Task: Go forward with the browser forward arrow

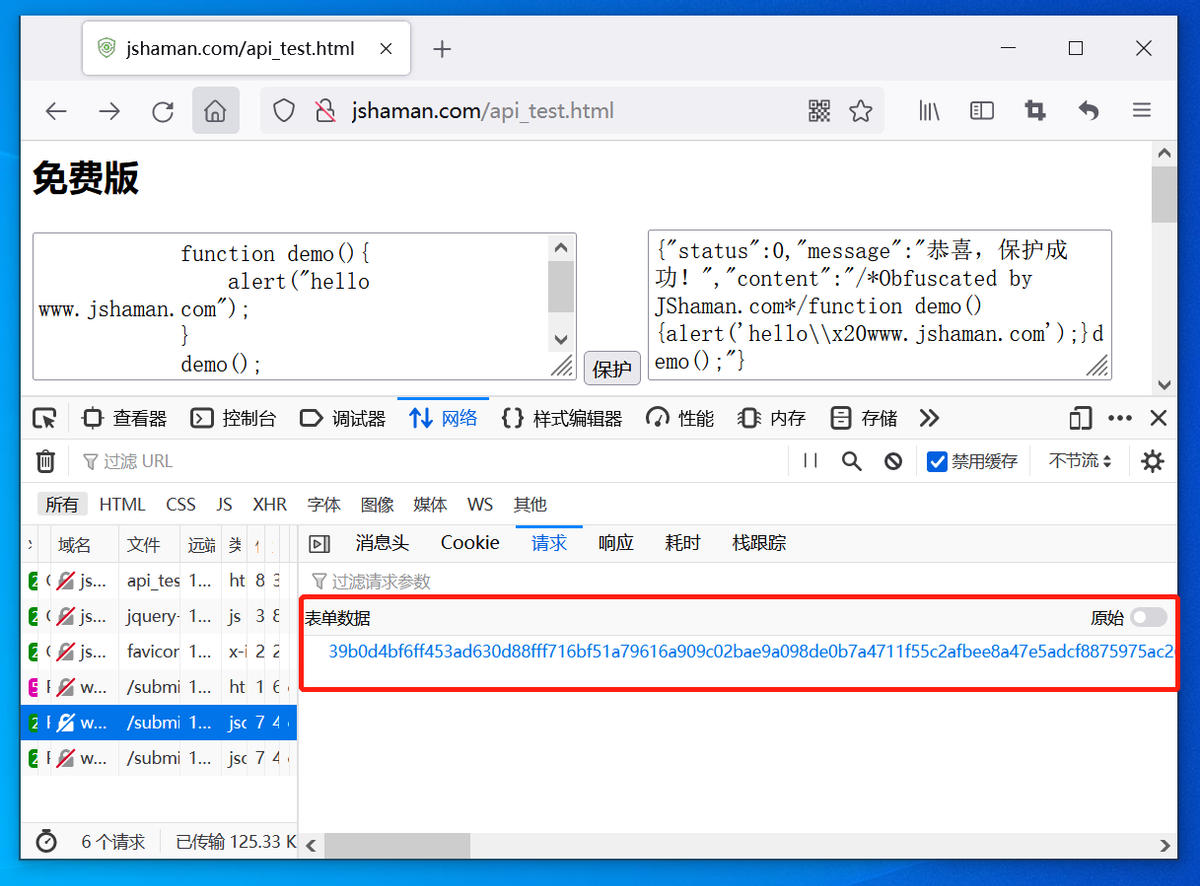Action: click(109, 111)
